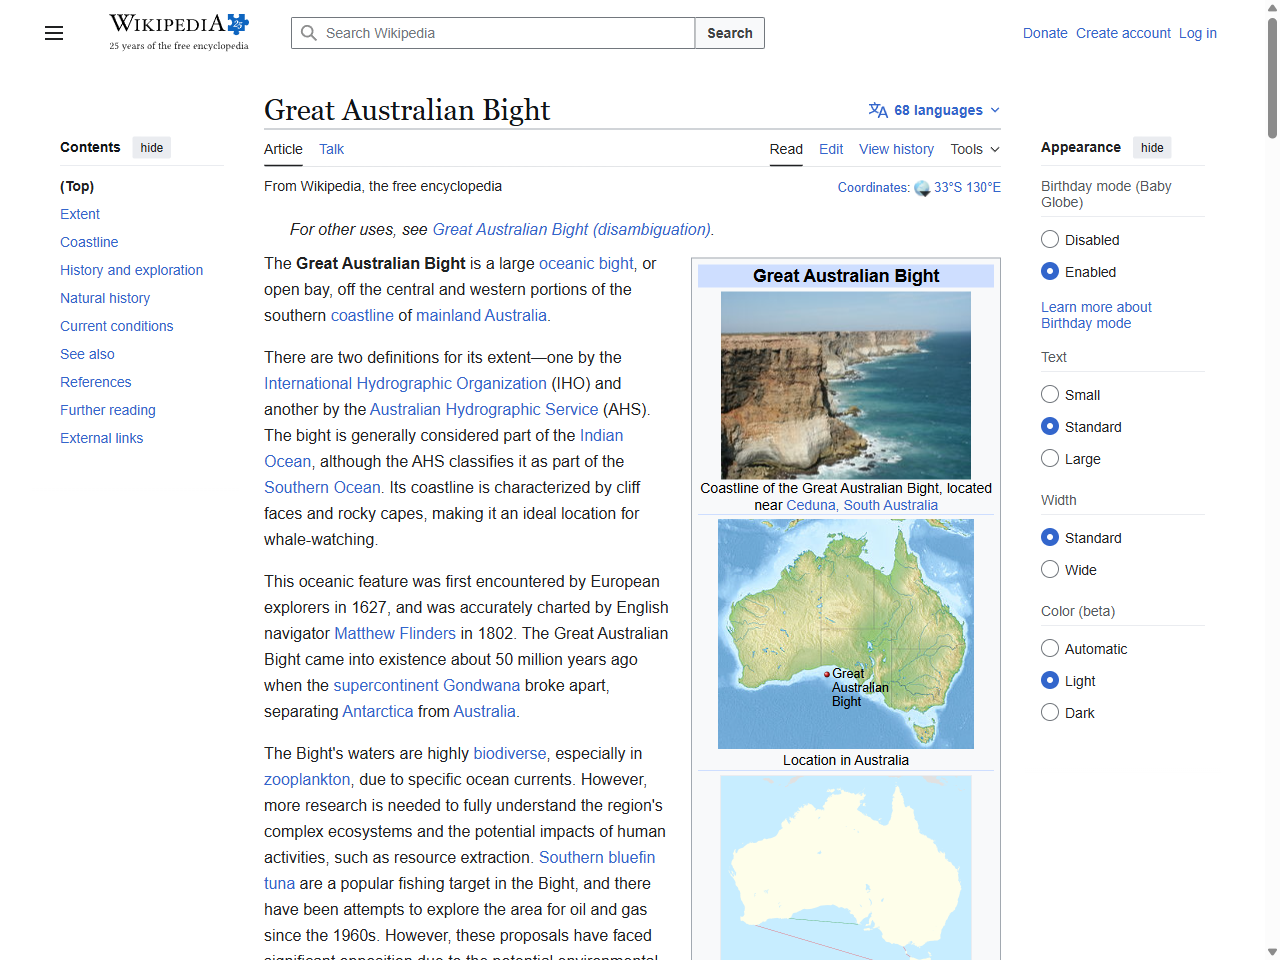This screenshot has width=1280, height=960.
Task: Select the Read tab
Action: pos(786,149)
